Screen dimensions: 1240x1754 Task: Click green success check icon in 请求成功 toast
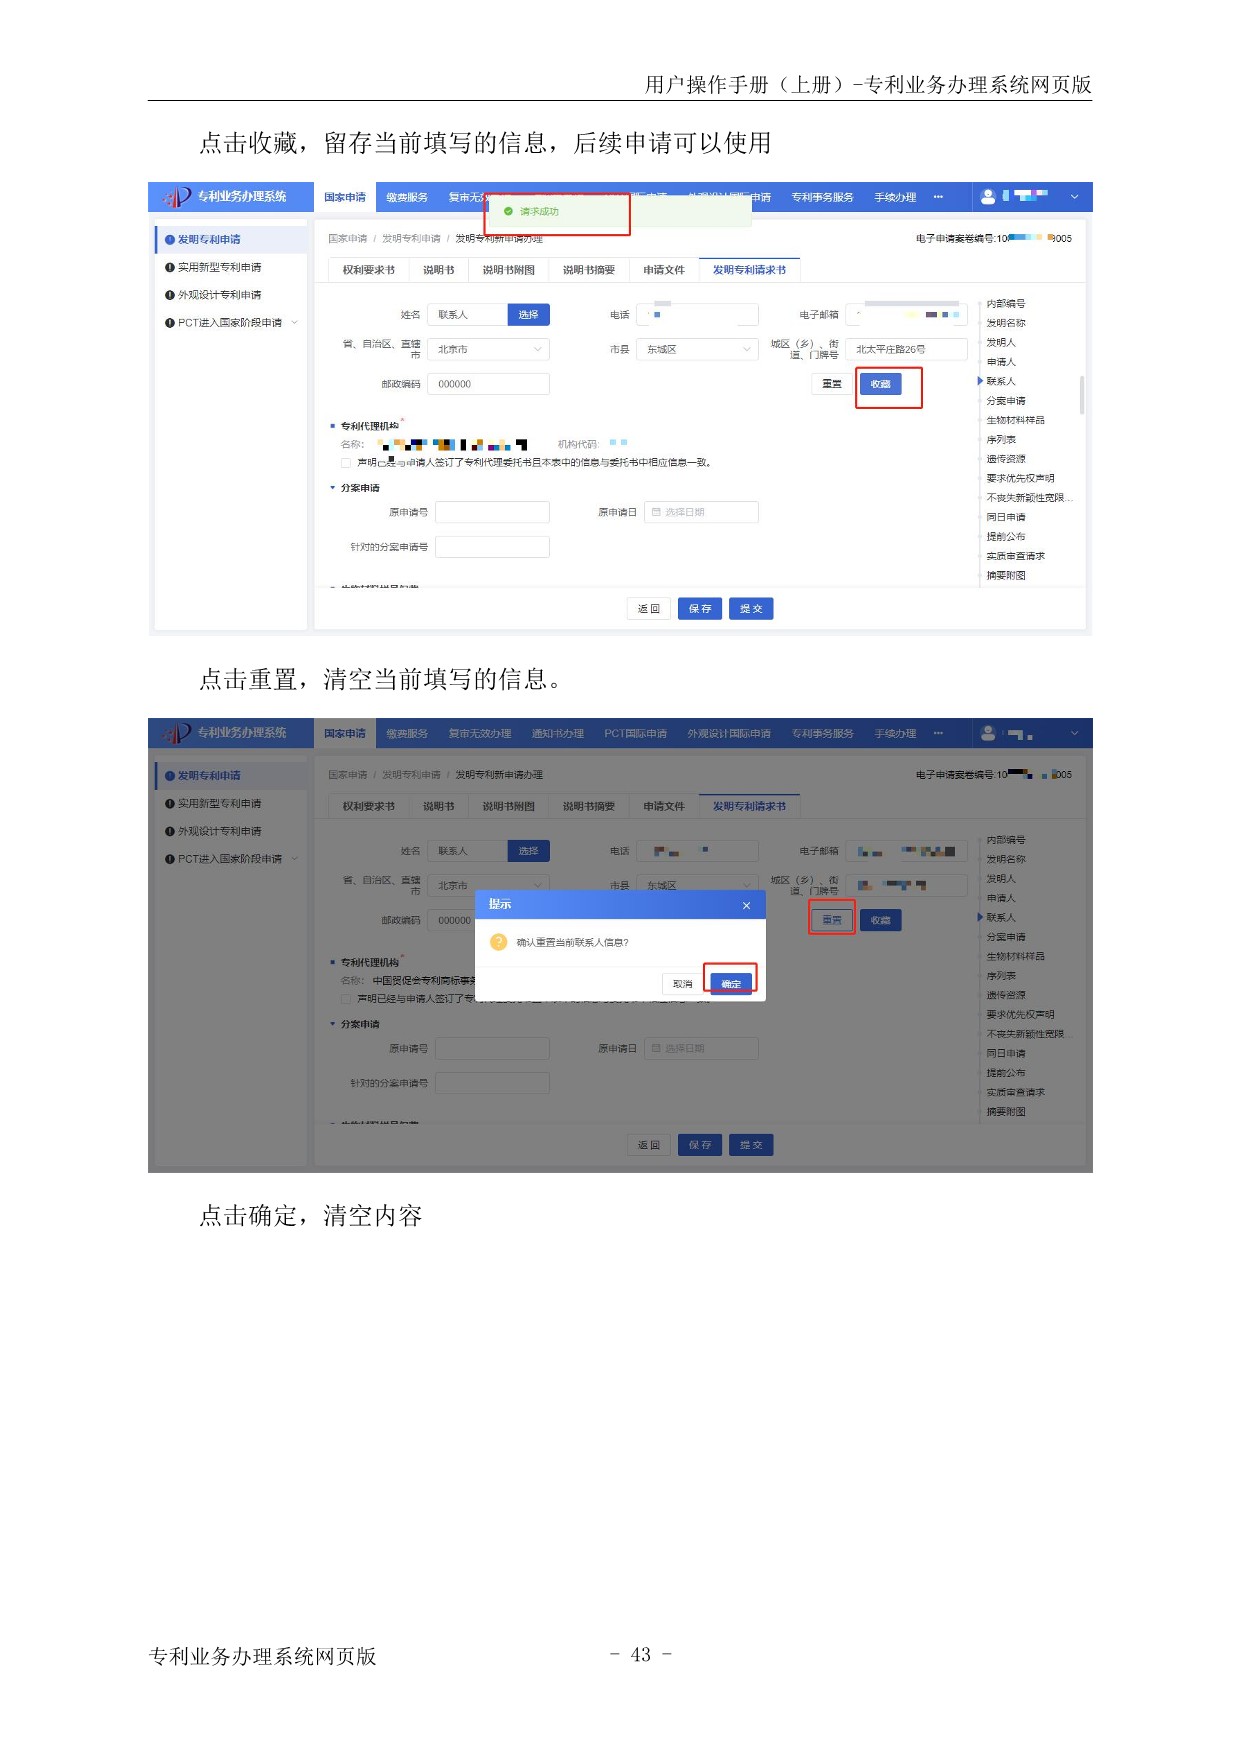508,211
